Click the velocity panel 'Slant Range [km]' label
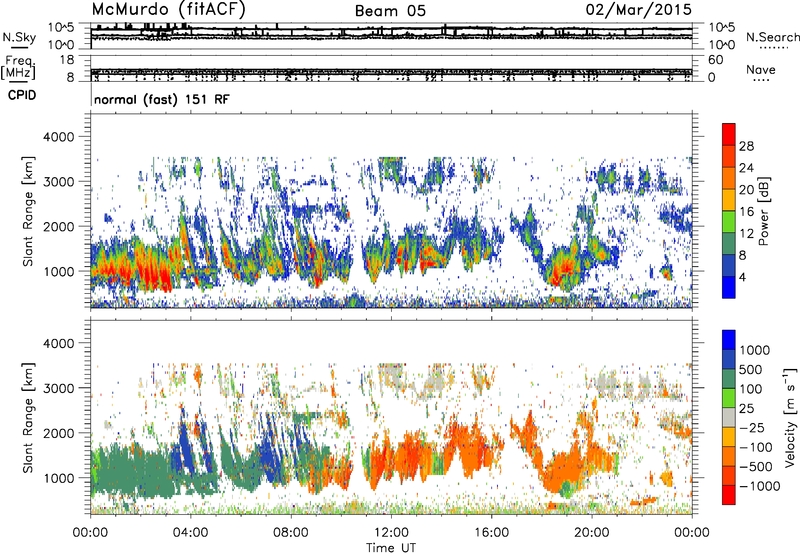Image resolution: width=800 pixels, height=554 pixels. coord(28,418)
